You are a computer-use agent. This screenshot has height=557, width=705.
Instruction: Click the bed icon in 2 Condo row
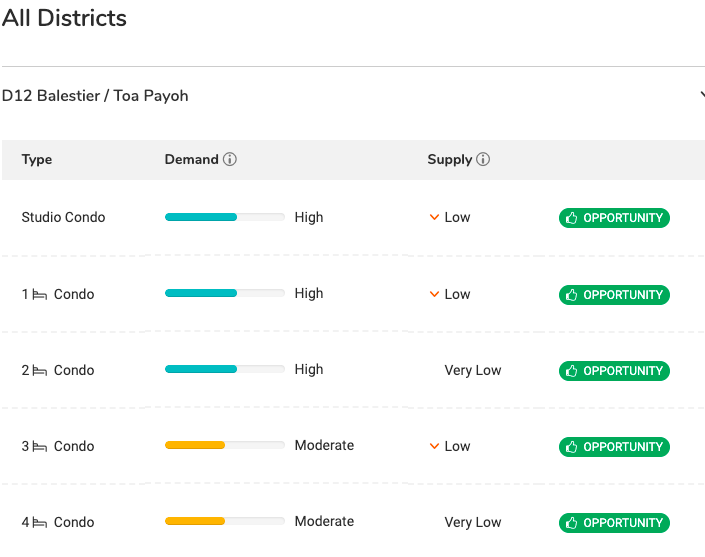(x=40, y=371)
